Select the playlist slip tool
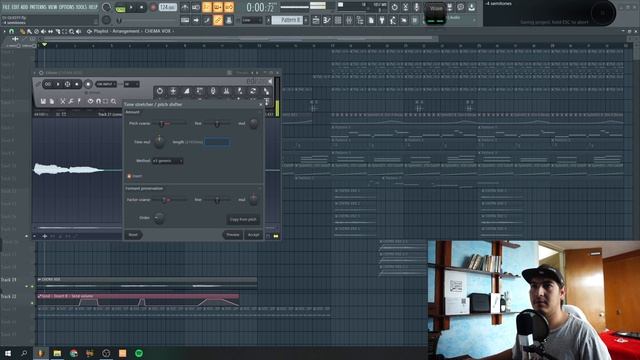The width and height of the screenshot is (640, 360). (51, 31)
